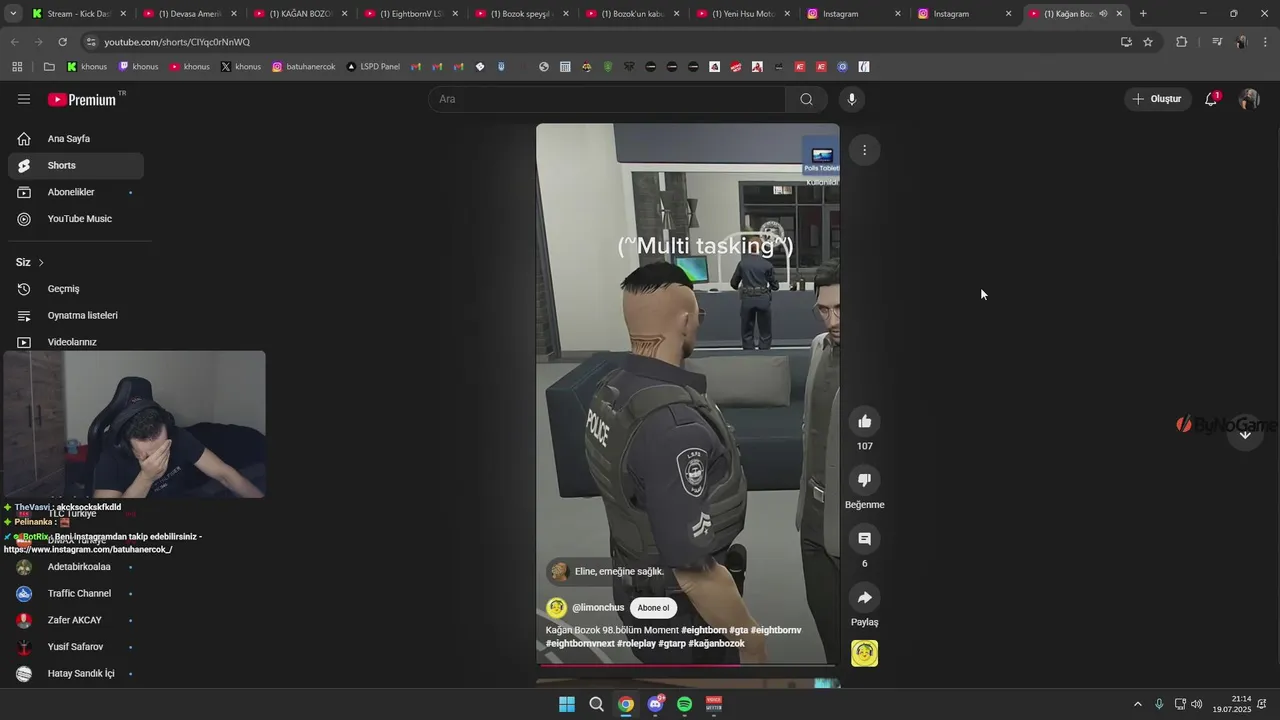Image resolution: width=1280 pixels, height=720 pixels.
Task: Open the pinned comment Eline, emeğine sağlık
Action: coord(608,572)
